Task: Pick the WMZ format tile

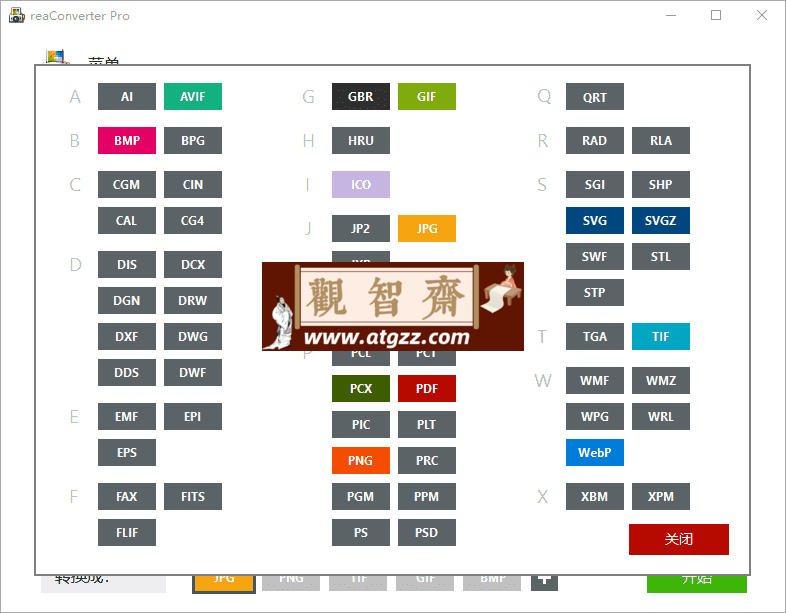Action: click(661, 380)
